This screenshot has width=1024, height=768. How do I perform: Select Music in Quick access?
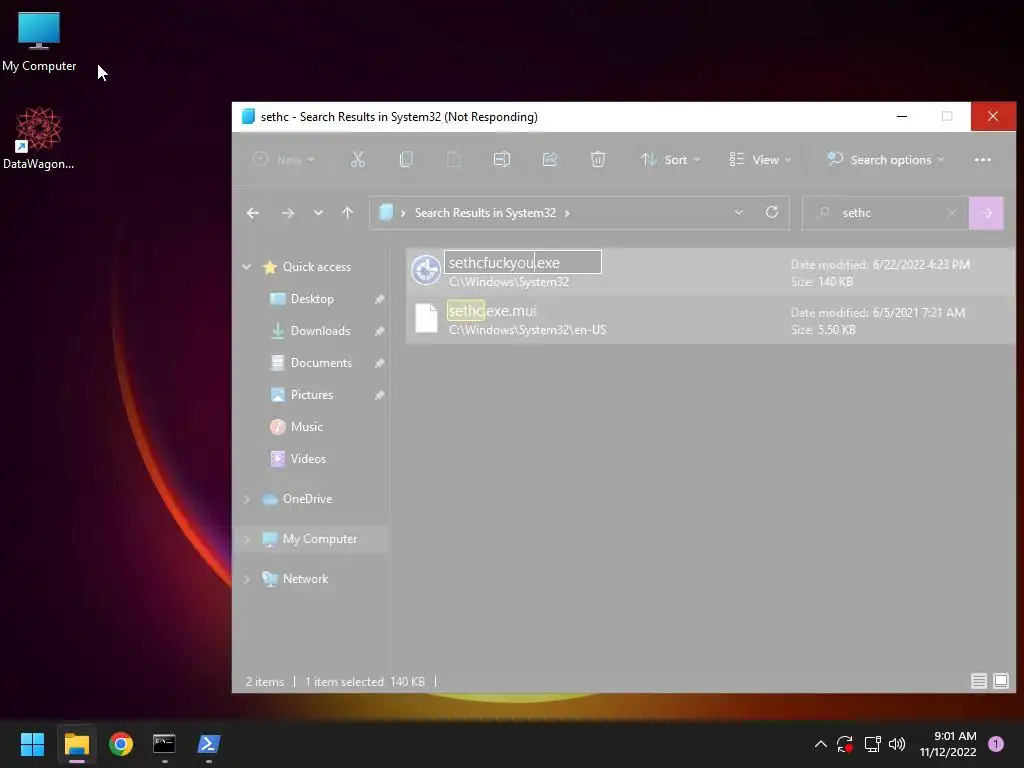coord(306,426)
